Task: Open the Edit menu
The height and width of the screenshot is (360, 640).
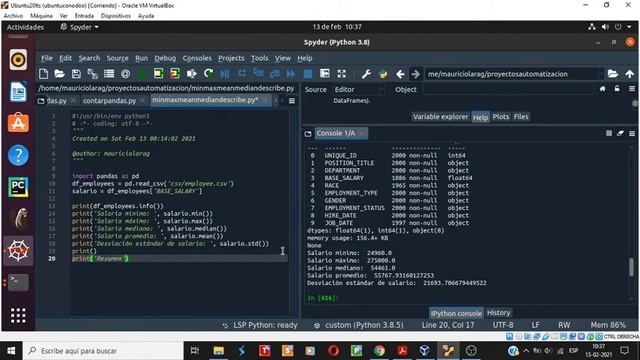Action: pyautogui.click(x=65, y=58)
